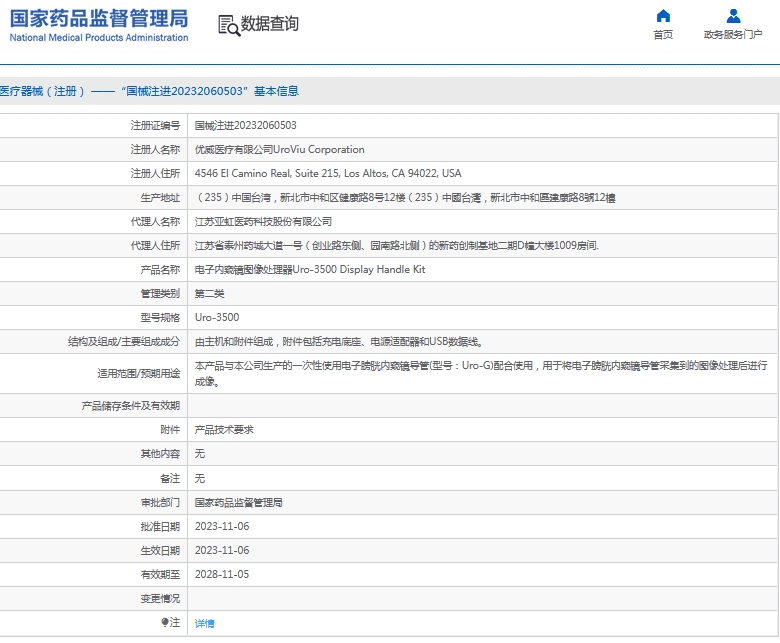Click 批准日期 value 2023-11-06
The width and height of the screenshot is (780, 643).
coord(222,526)
